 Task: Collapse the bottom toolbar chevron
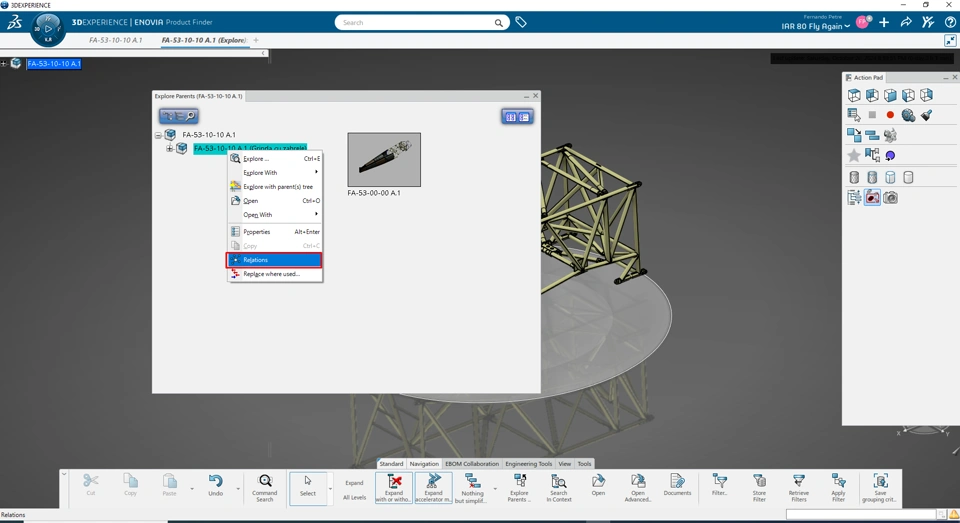coord(64,473)
